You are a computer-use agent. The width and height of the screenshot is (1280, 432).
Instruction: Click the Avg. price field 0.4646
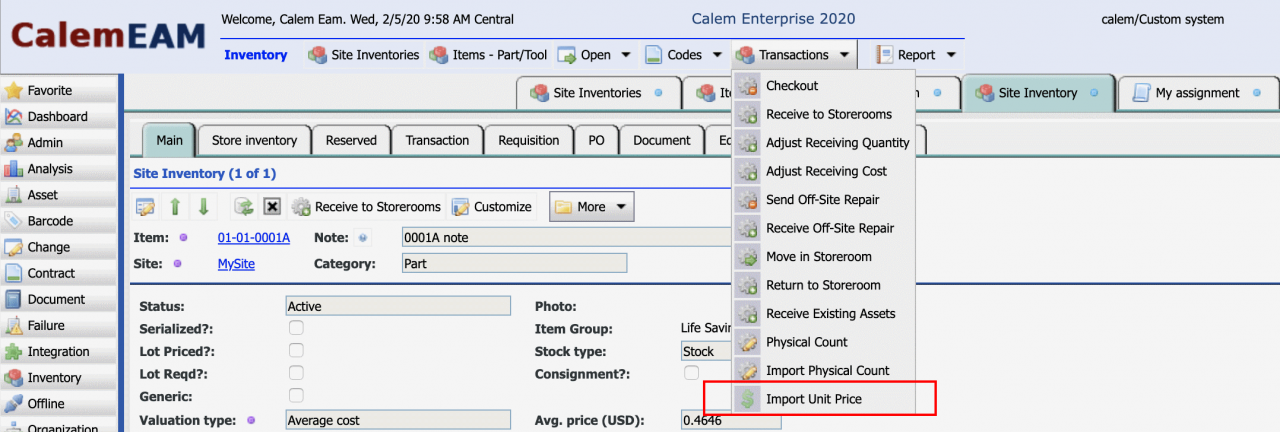coord(731,420)
